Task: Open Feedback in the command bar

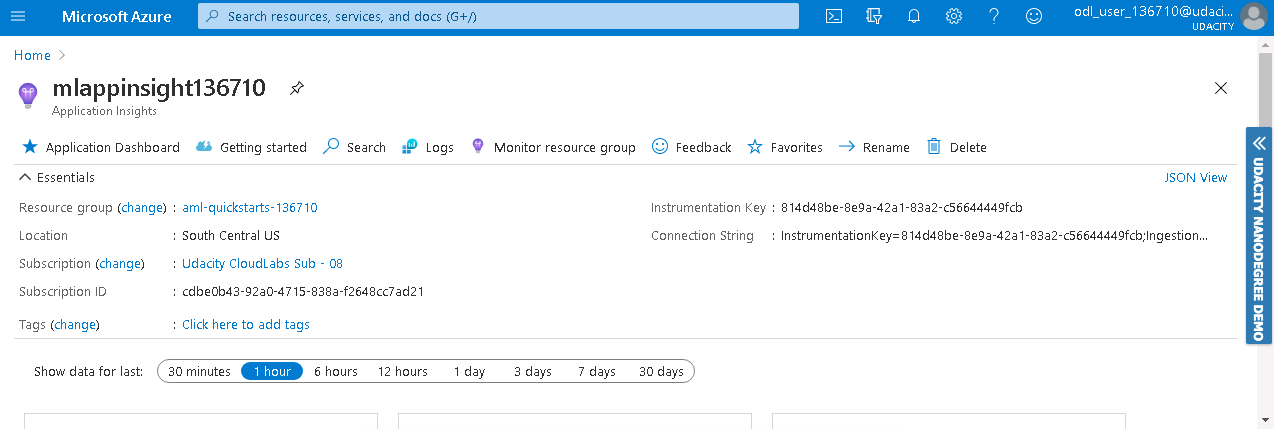Action: click(x=691, y=147)
